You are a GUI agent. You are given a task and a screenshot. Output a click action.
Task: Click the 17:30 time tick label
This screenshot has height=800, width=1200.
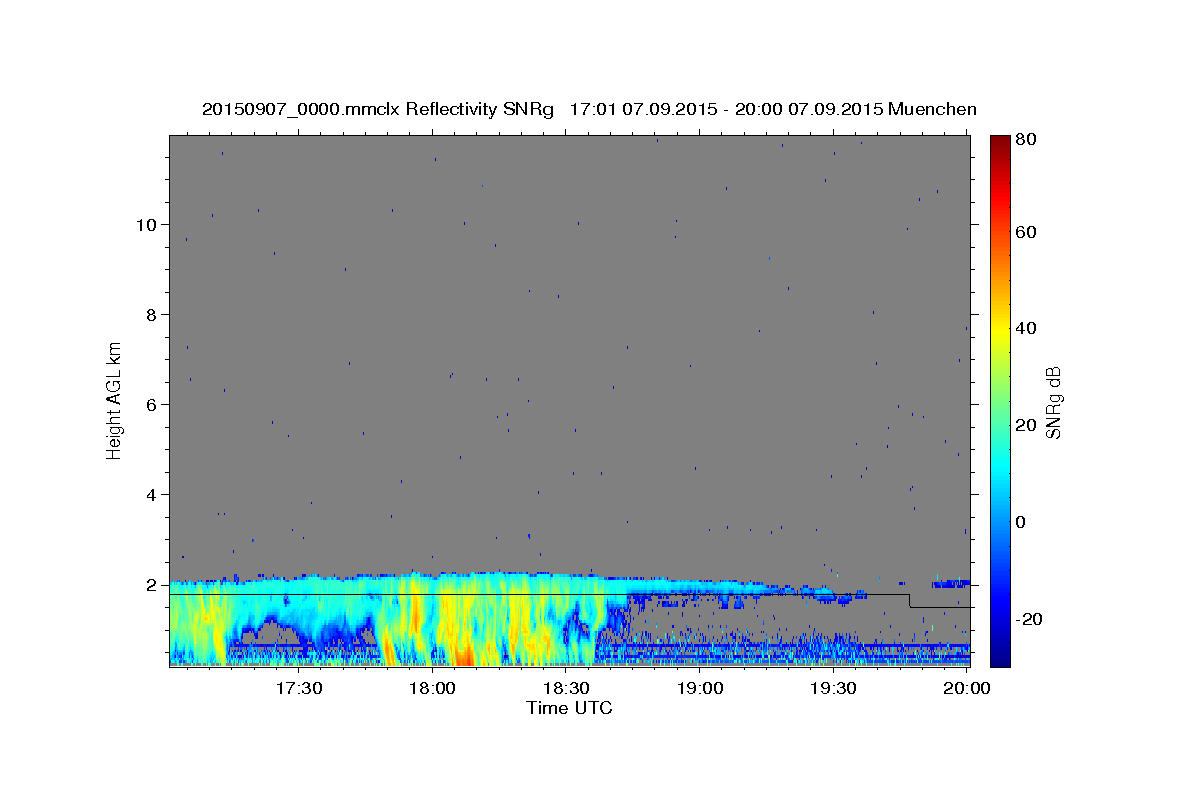299,688
